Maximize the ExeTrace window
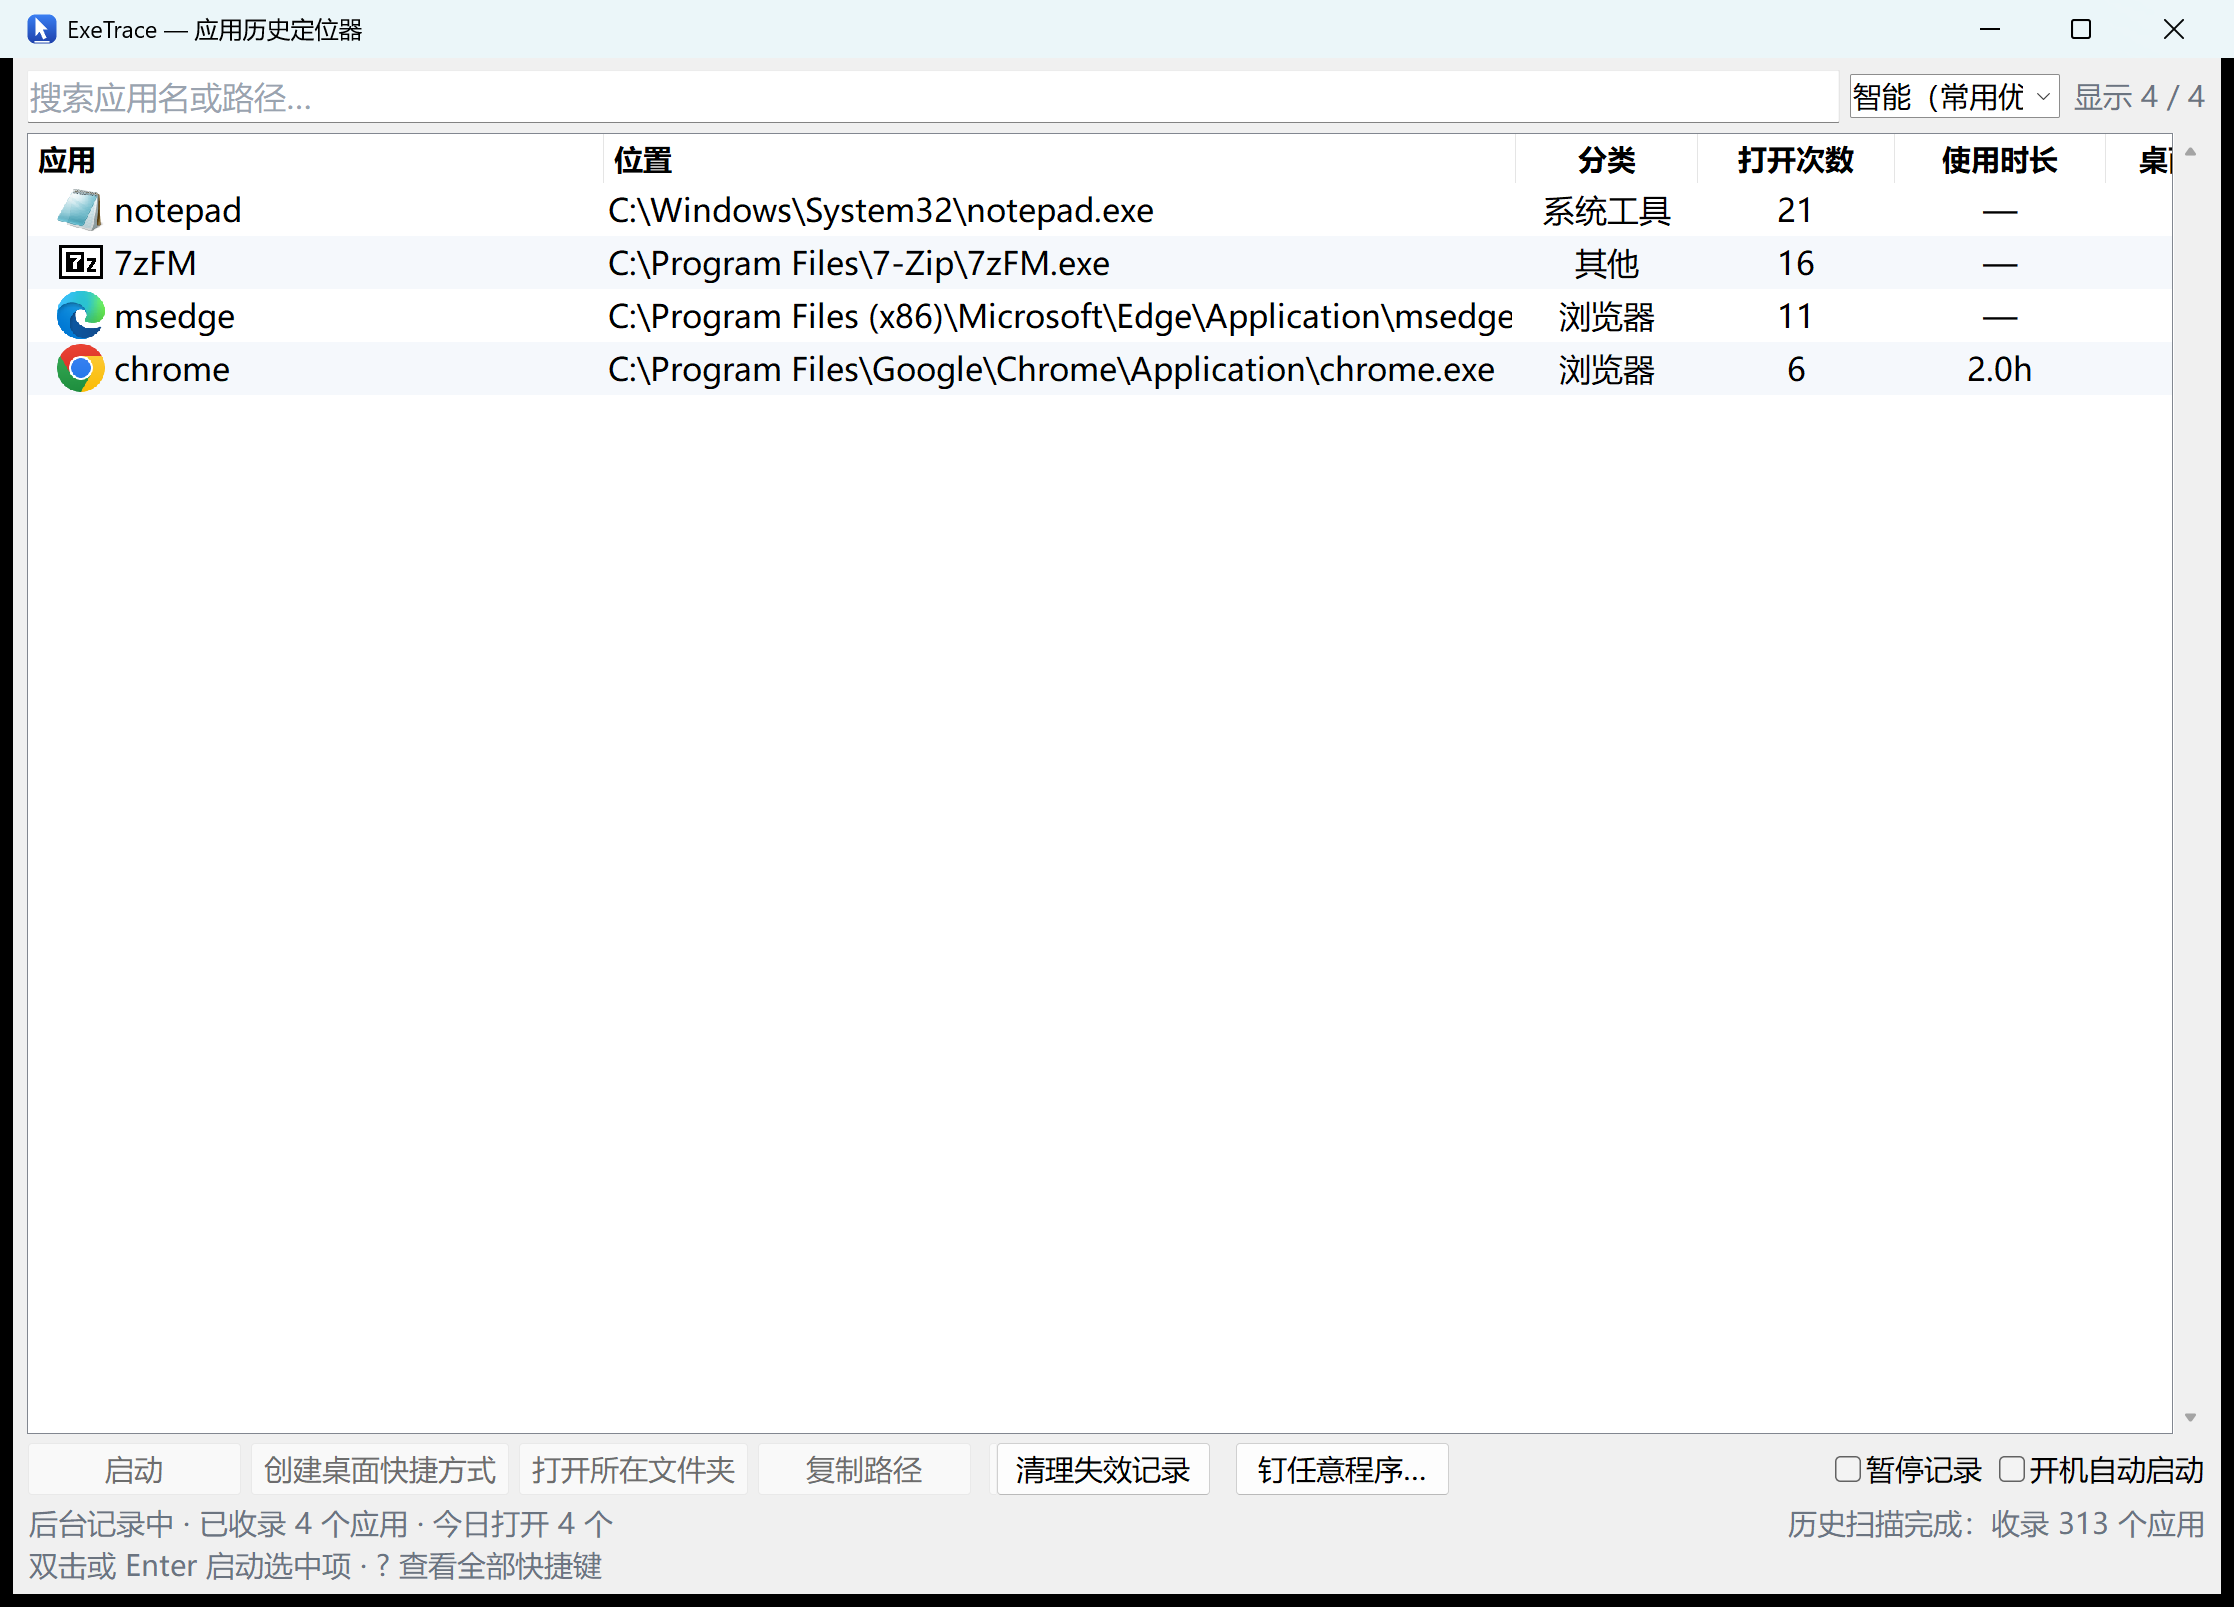The image size is (2234, 1607). click(2081, 30)
